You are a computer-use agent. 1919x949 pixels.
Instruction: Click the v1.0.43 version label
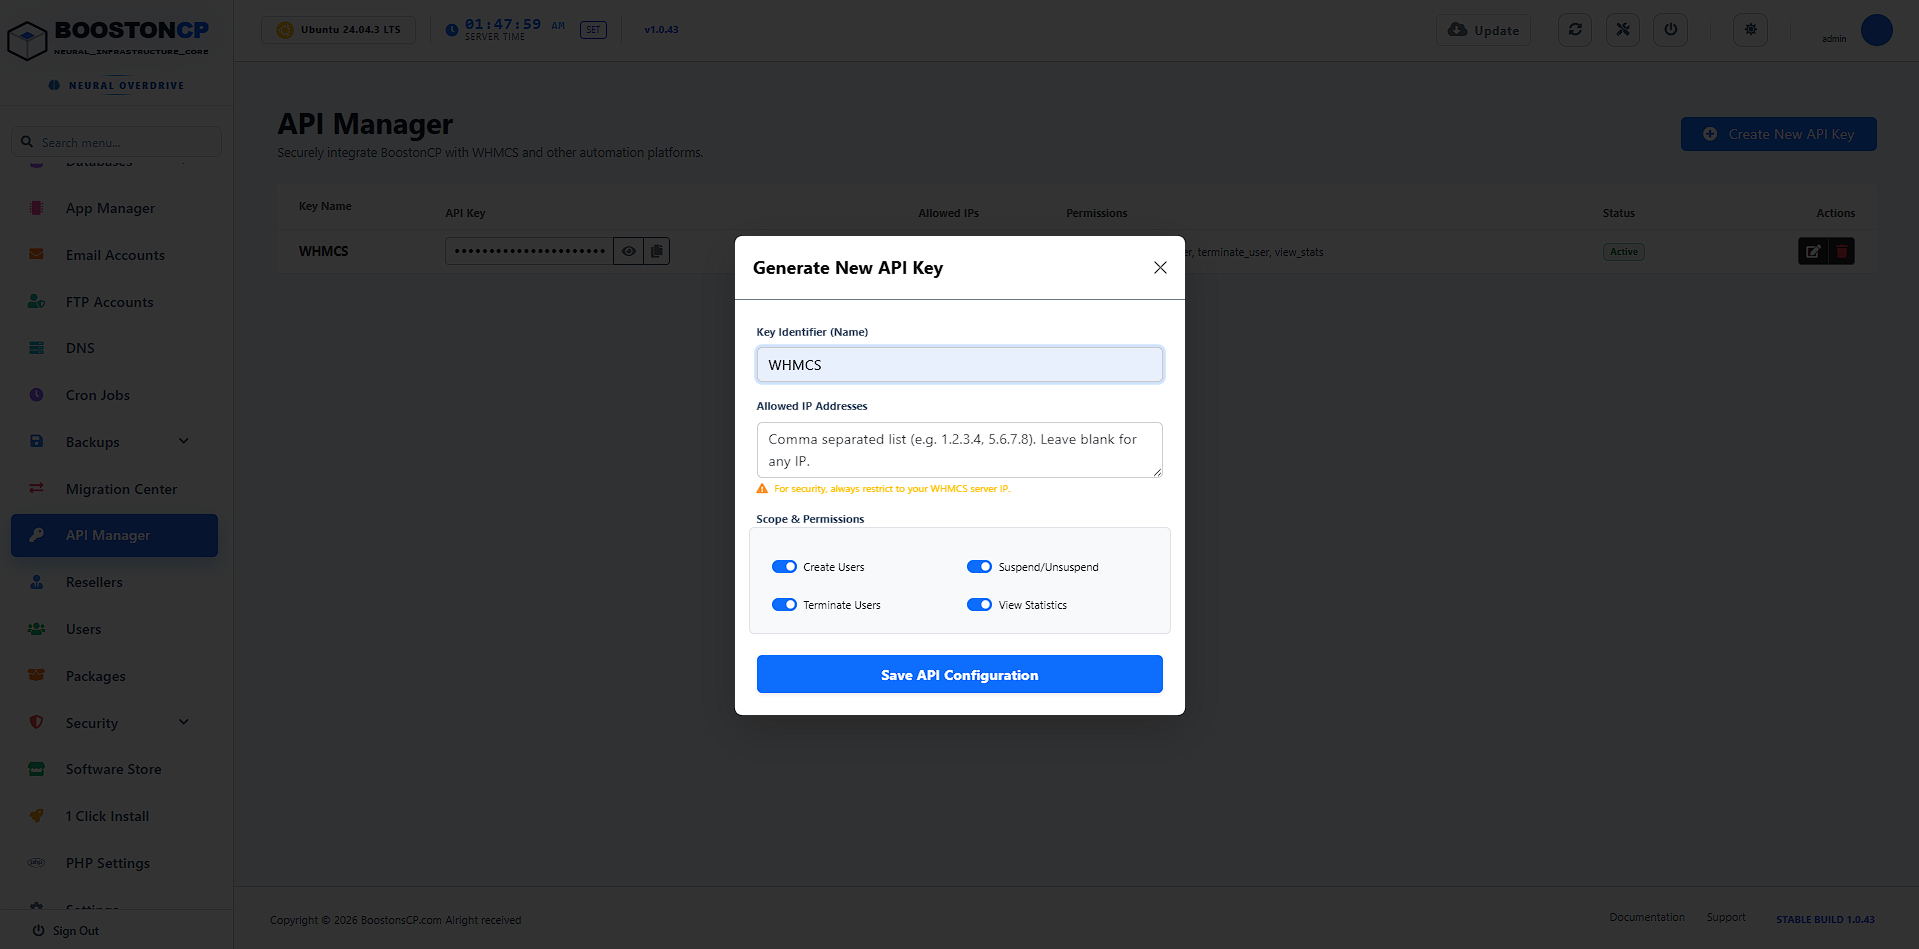(x=661, y=30)
